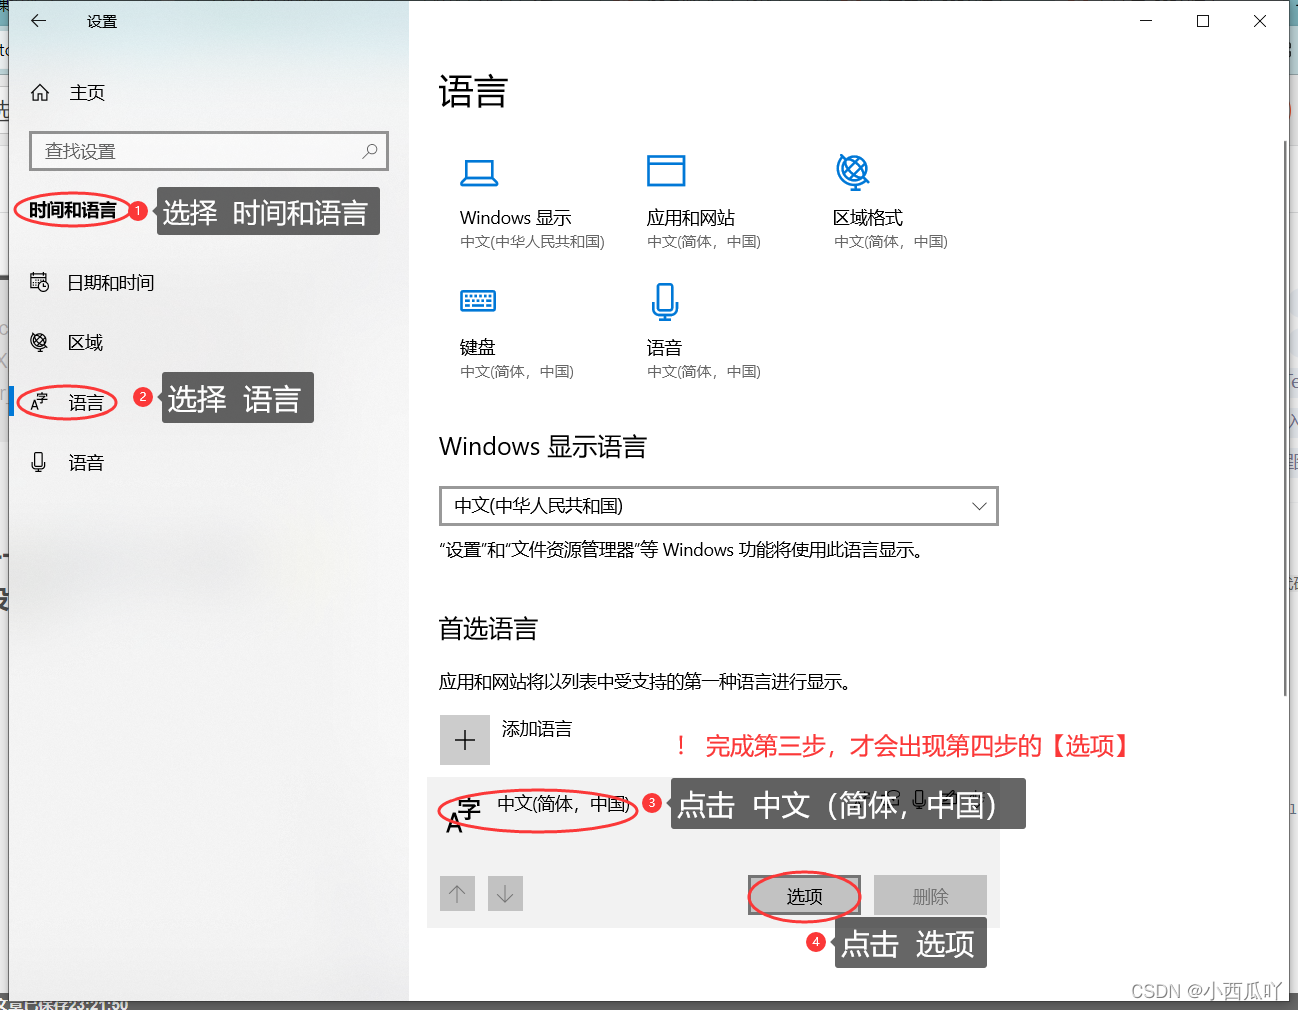Click the 删除 button
The height and width of the screenshot is (1010, 1298).
[x=930, y=895]
